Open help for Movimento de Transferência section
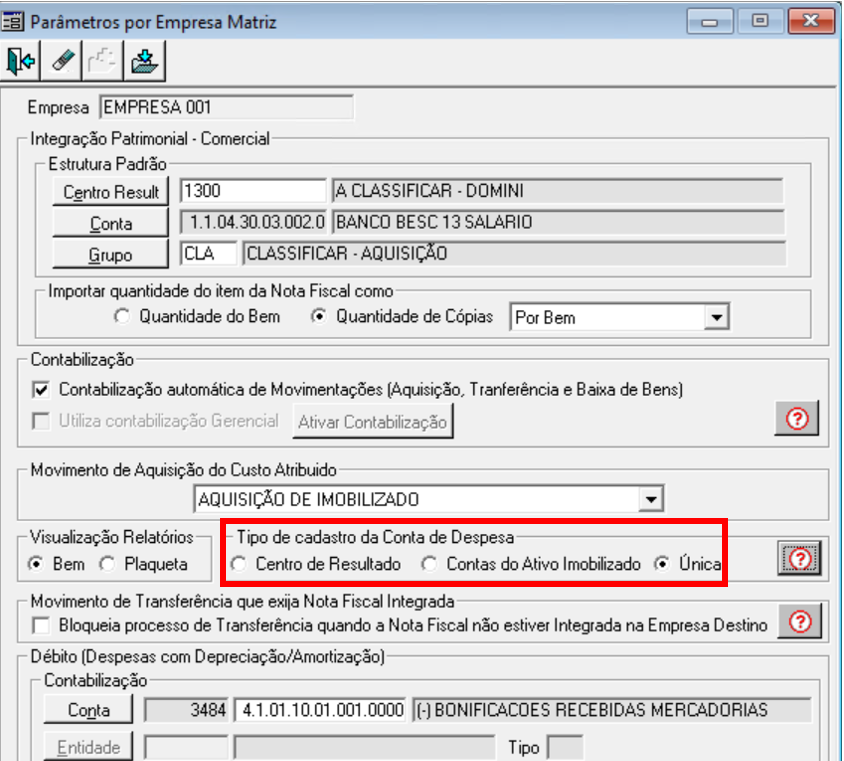This screenshot has width=844, height=761. (x=800, y=622)
